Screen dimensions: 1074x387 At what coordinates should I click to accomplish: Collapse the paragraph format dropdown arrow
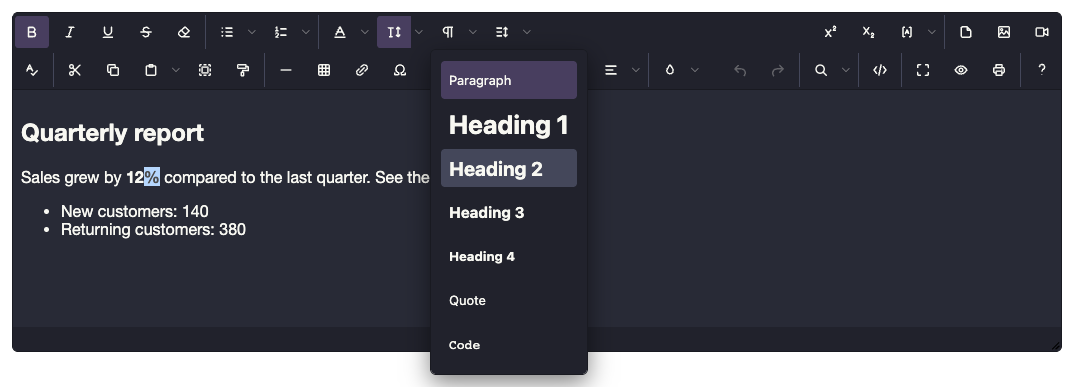pyautogui.click(x=473, y=32)
